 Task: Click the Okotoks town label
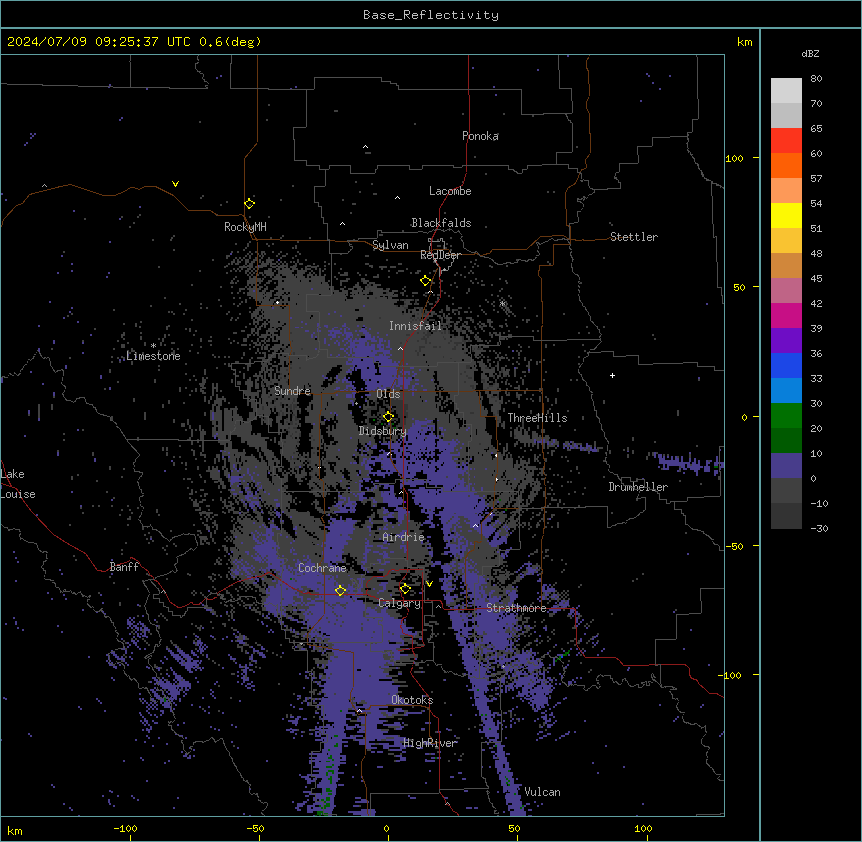coord(412,700)
